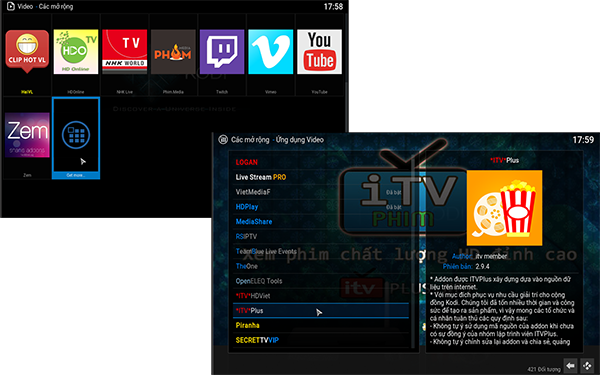Click the back arrow button at bottom right

(x=570, y=365)
